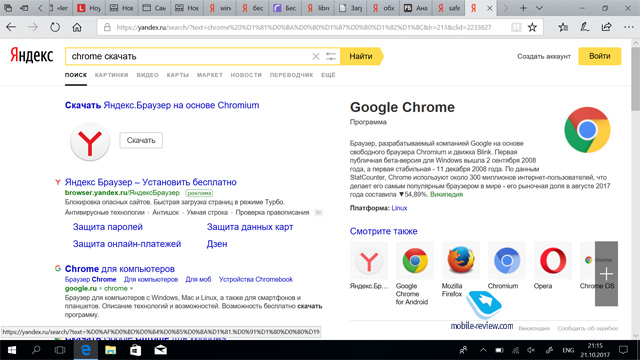
Task: Open Chrome для компьютеров result
Action: coord(120,269)
